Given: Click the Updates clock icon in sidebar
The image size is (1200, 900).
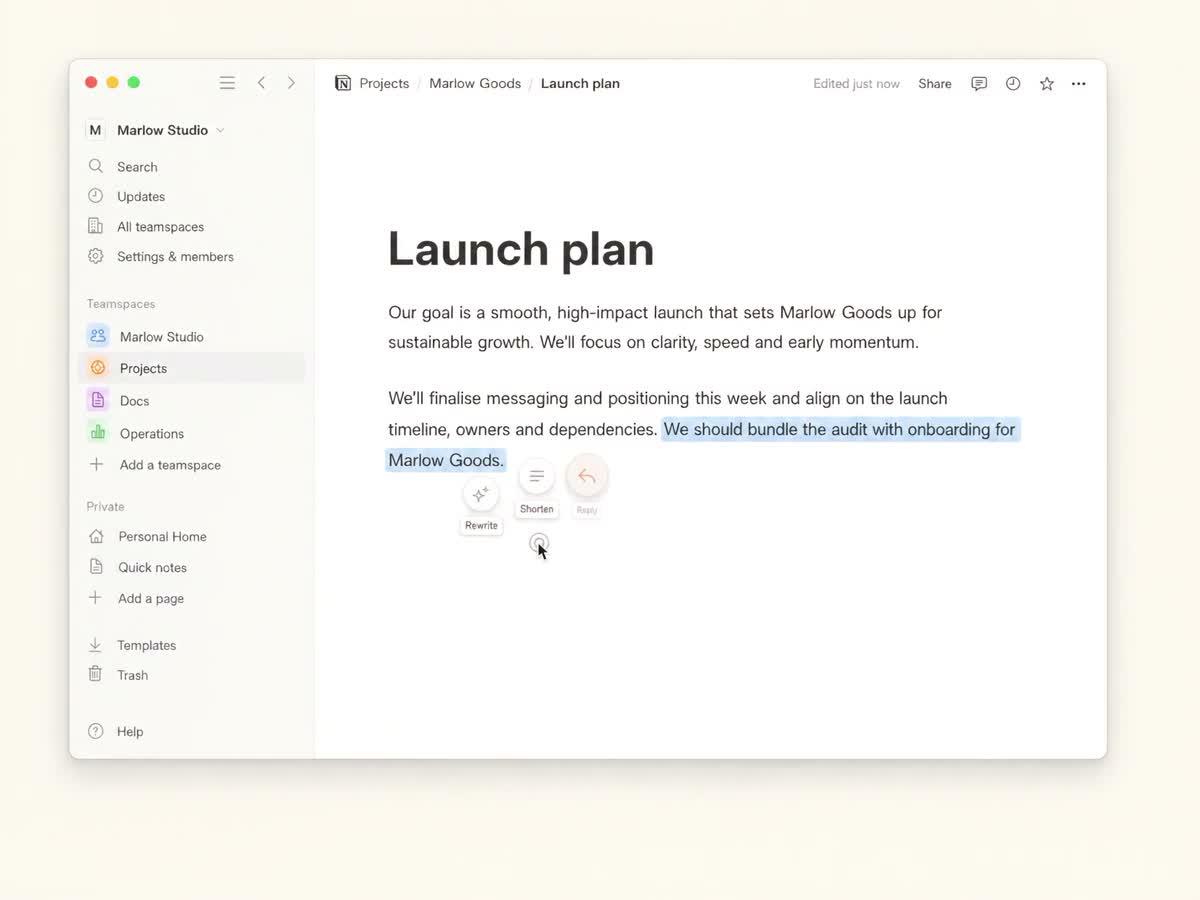Looking at the screenshot, I should click(x=95, y=196).
